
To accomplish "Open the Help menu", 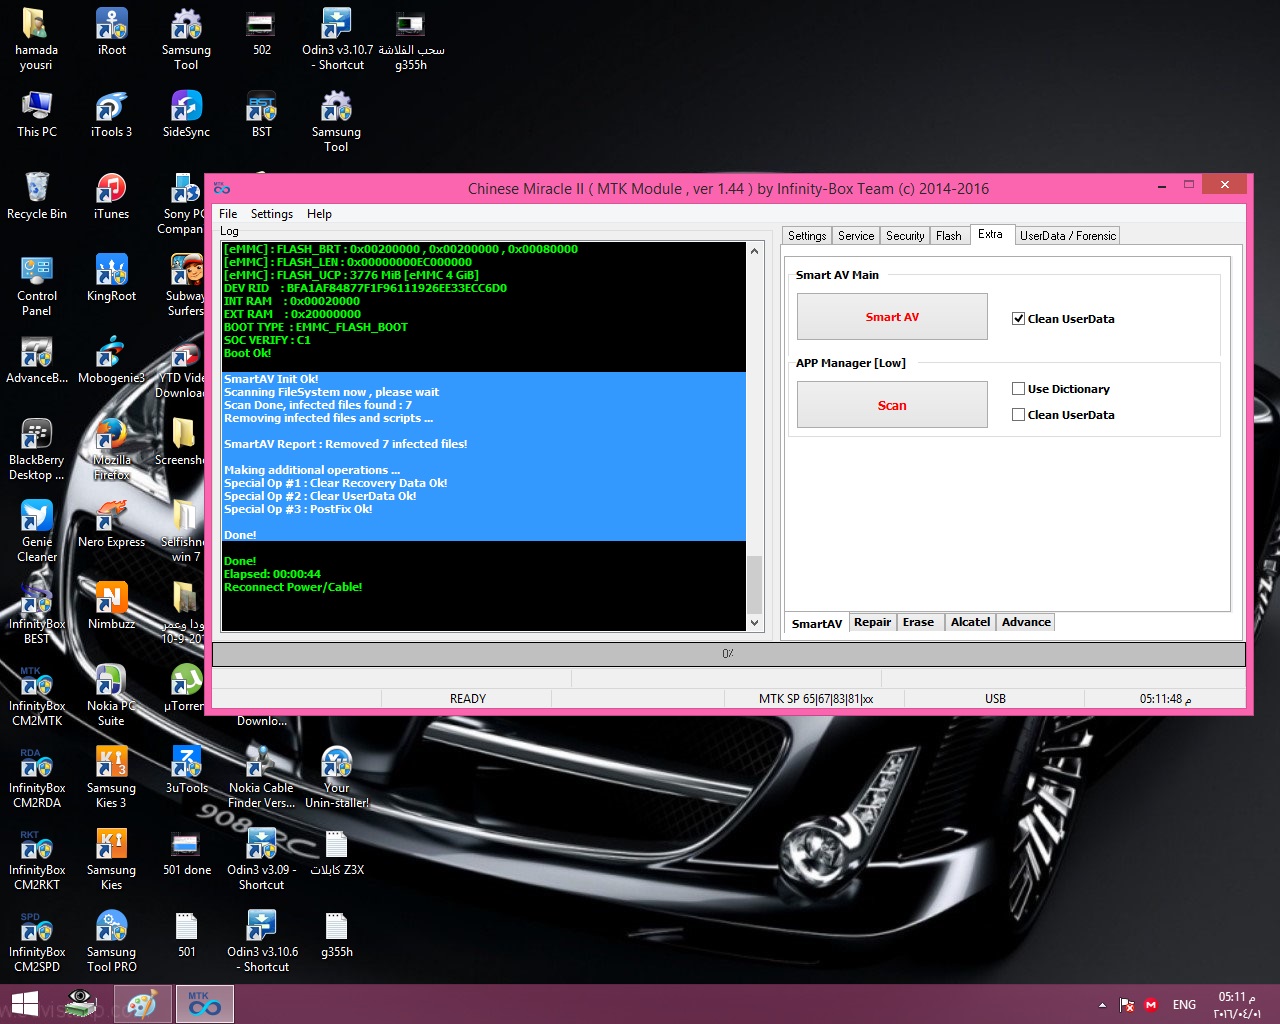I will tap(319, 214).
